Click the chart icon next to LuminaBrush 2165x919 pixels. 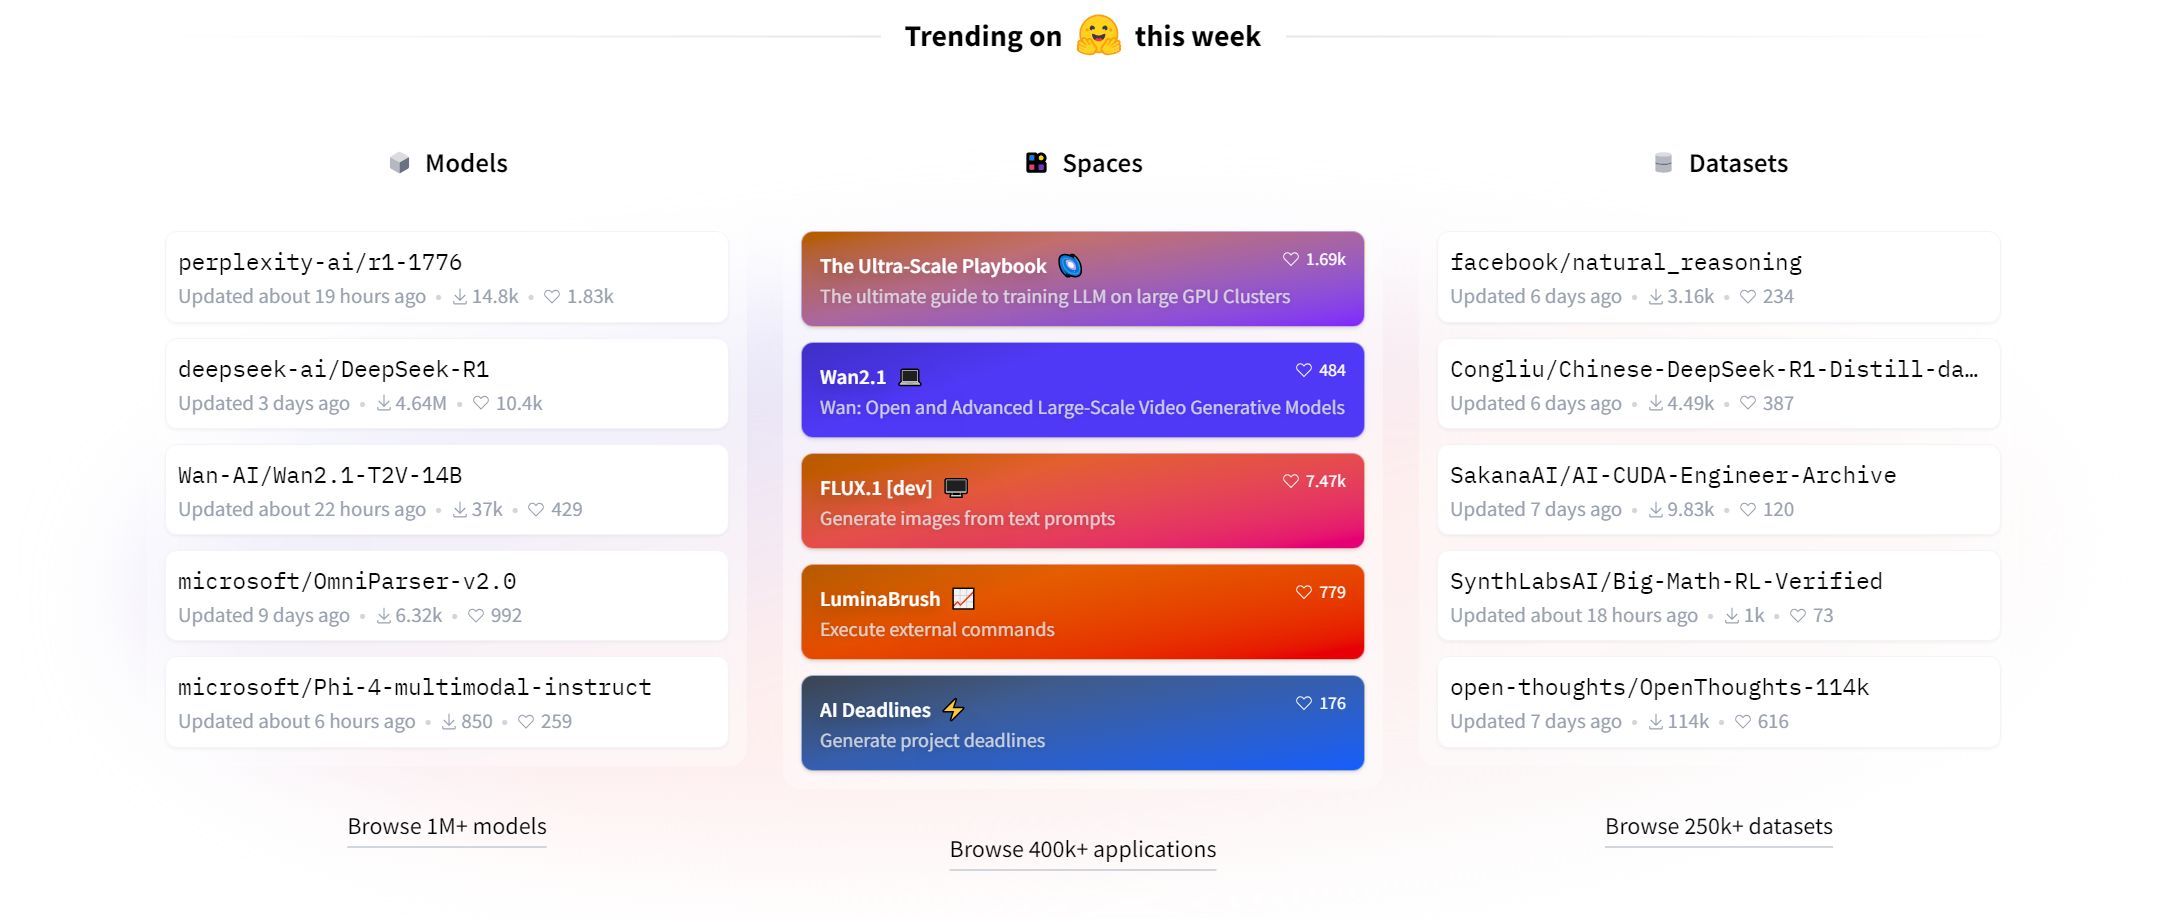(x=963, y=599)
